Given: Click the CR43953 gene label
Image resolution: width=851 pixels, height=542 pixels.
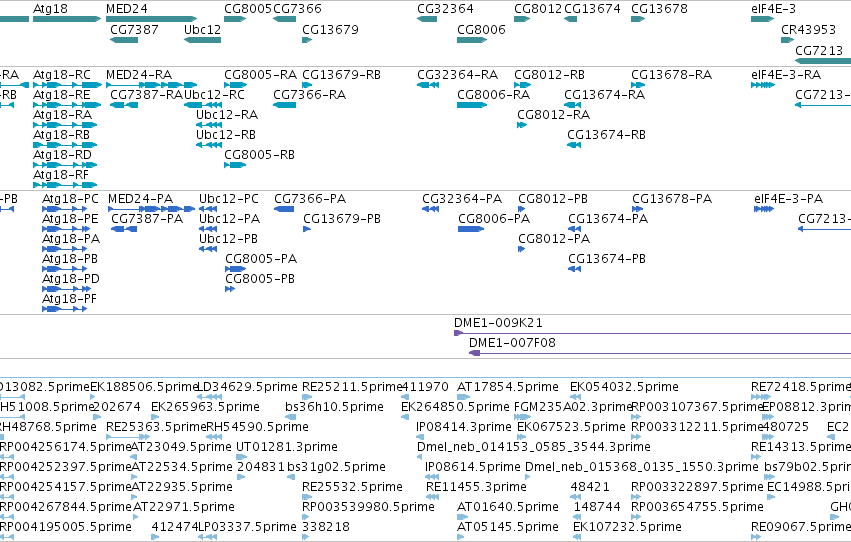Looking at the screenshot, I should 808,30.
